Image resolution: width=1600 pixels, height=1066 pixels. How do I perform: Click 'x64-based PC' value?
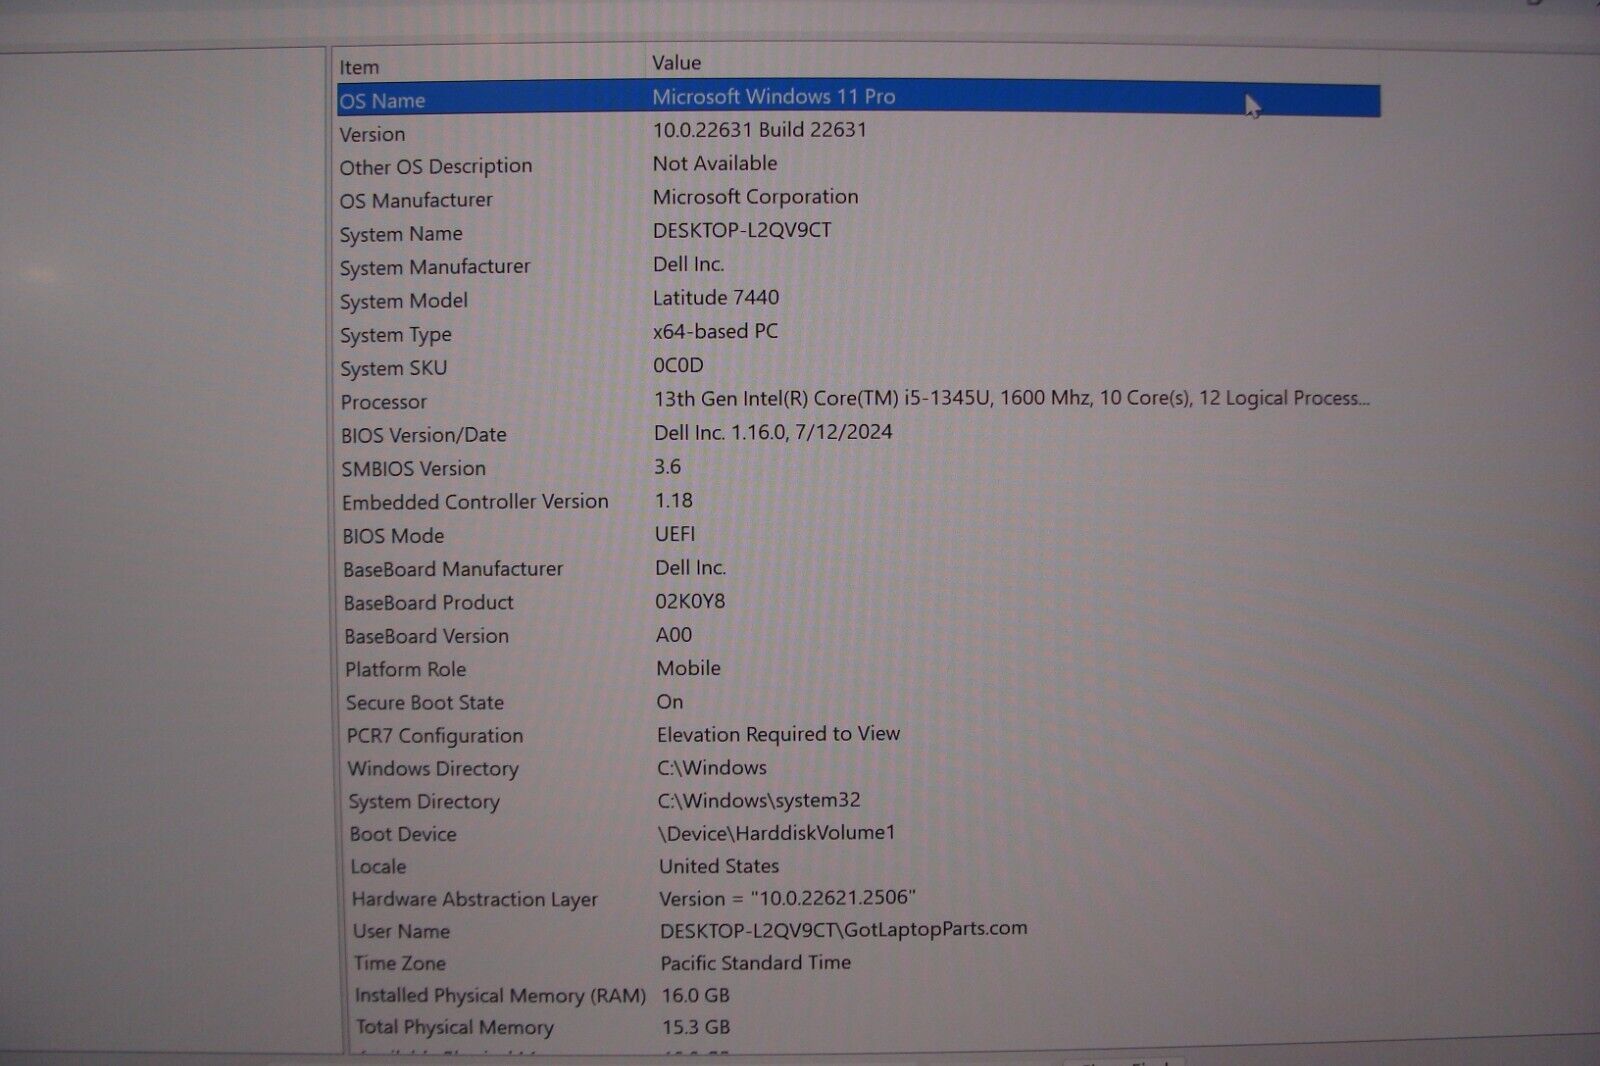point(715,331)
